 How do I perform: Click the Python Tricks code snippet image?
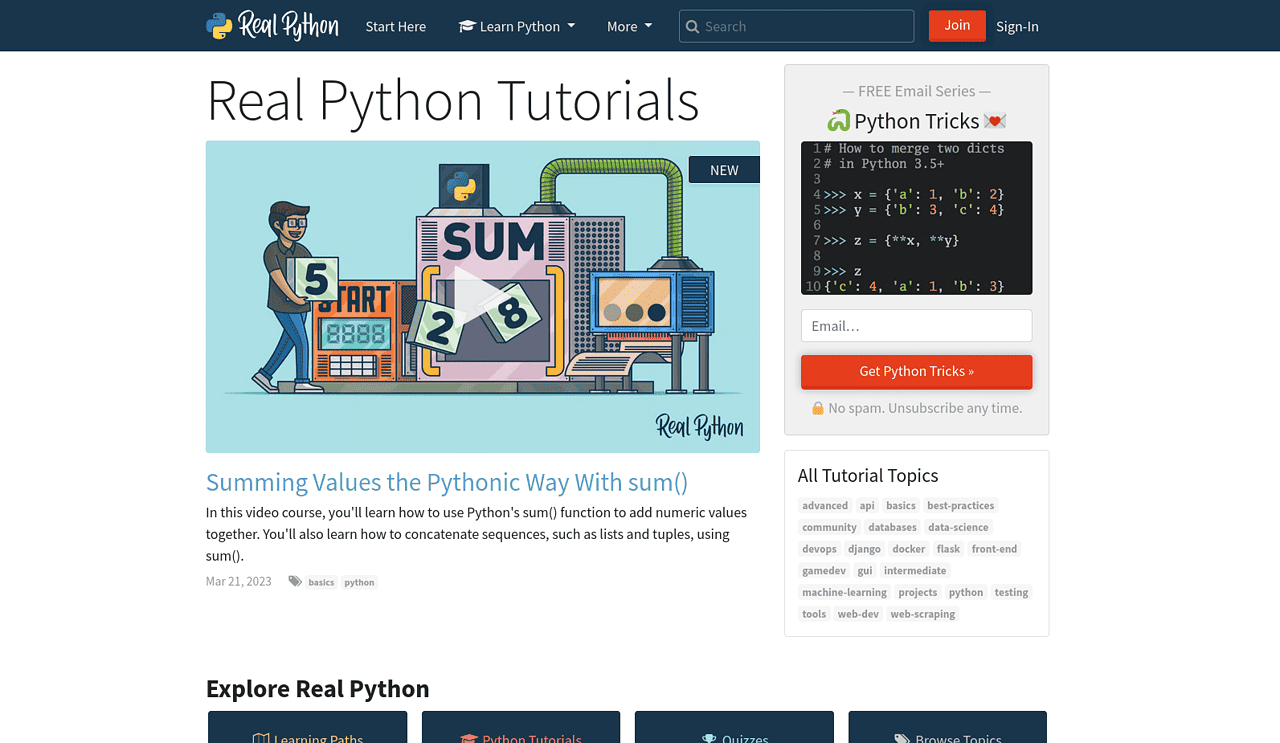[916, 218]
